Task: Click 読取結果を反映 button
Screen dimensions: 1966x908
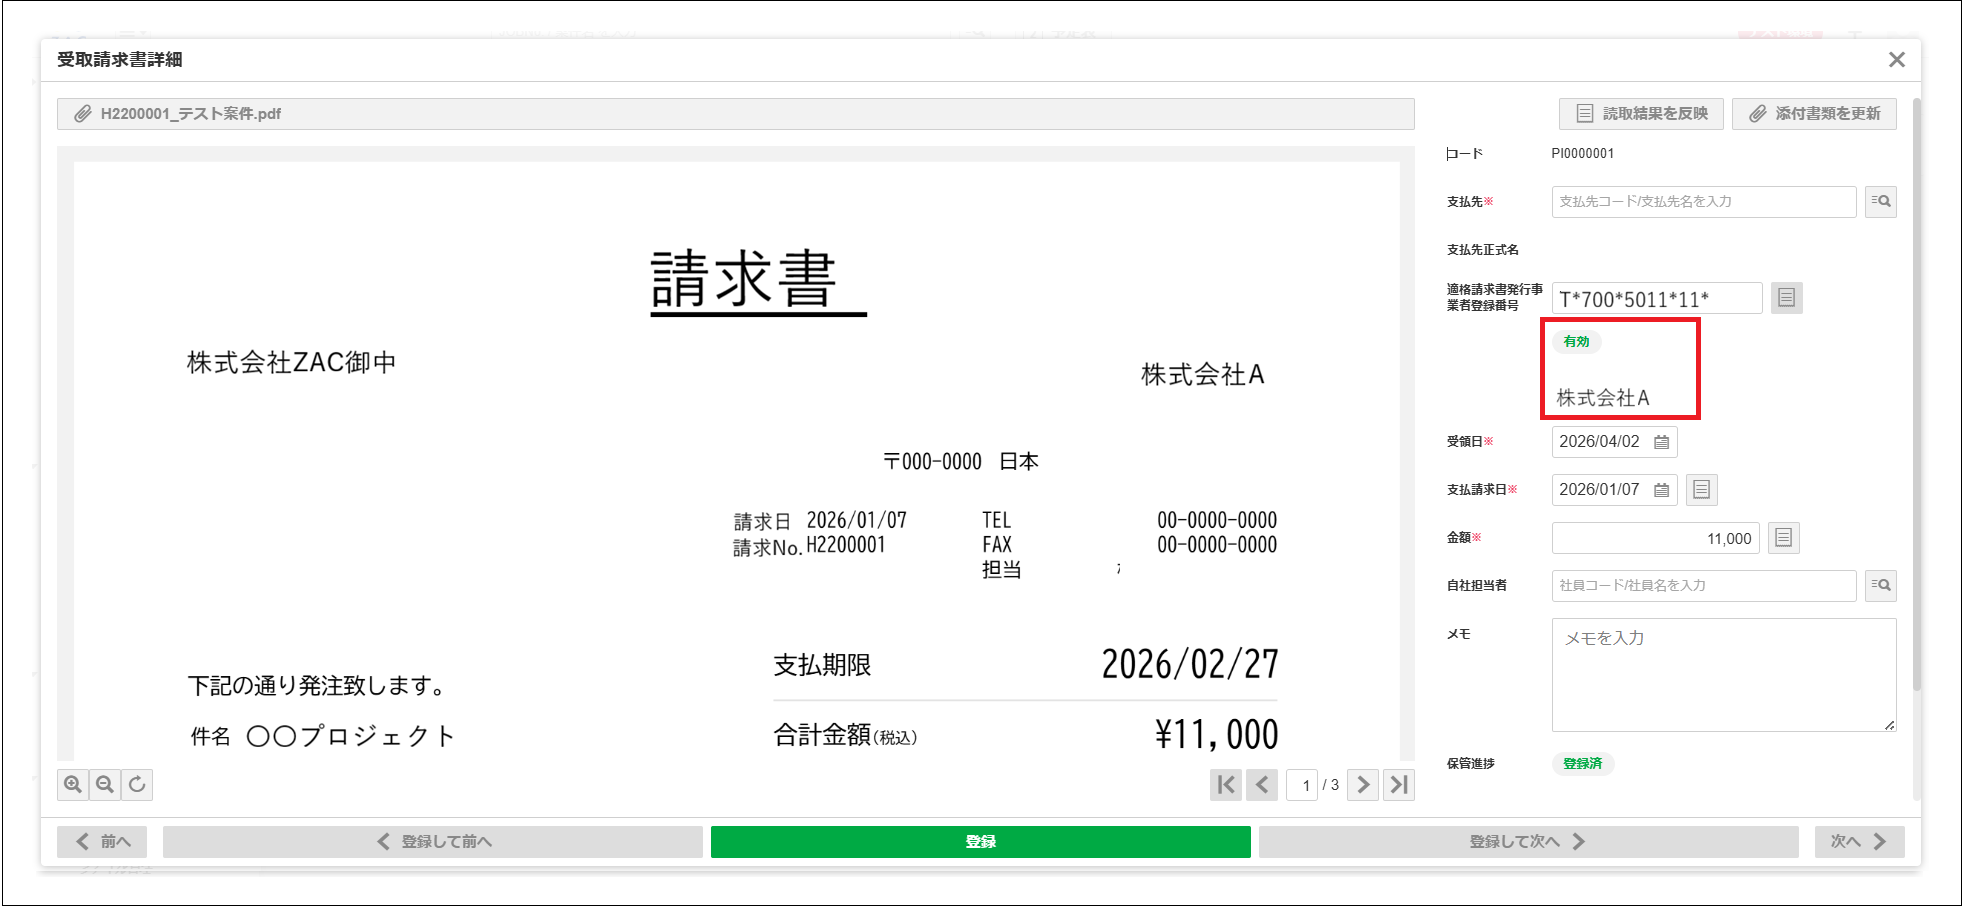Action: point(1641,114)
